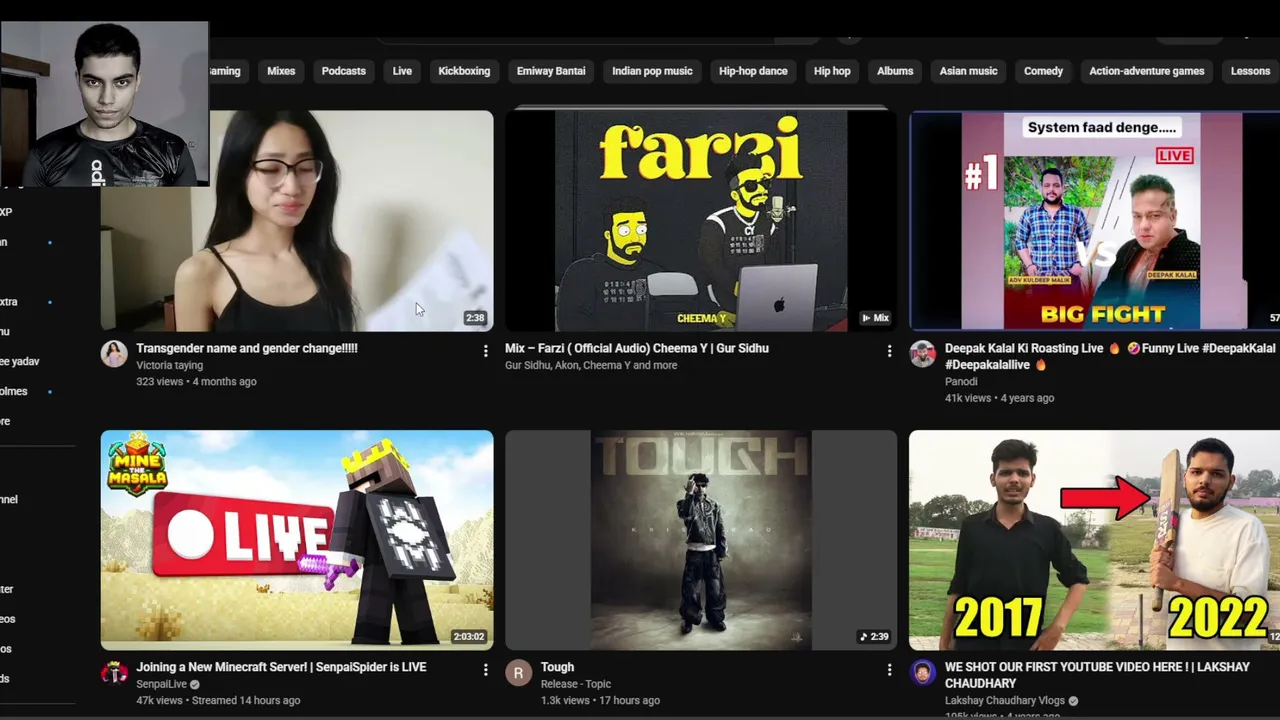Visit the Panodi channel name
1280x720 pixels.
point(961,381)
